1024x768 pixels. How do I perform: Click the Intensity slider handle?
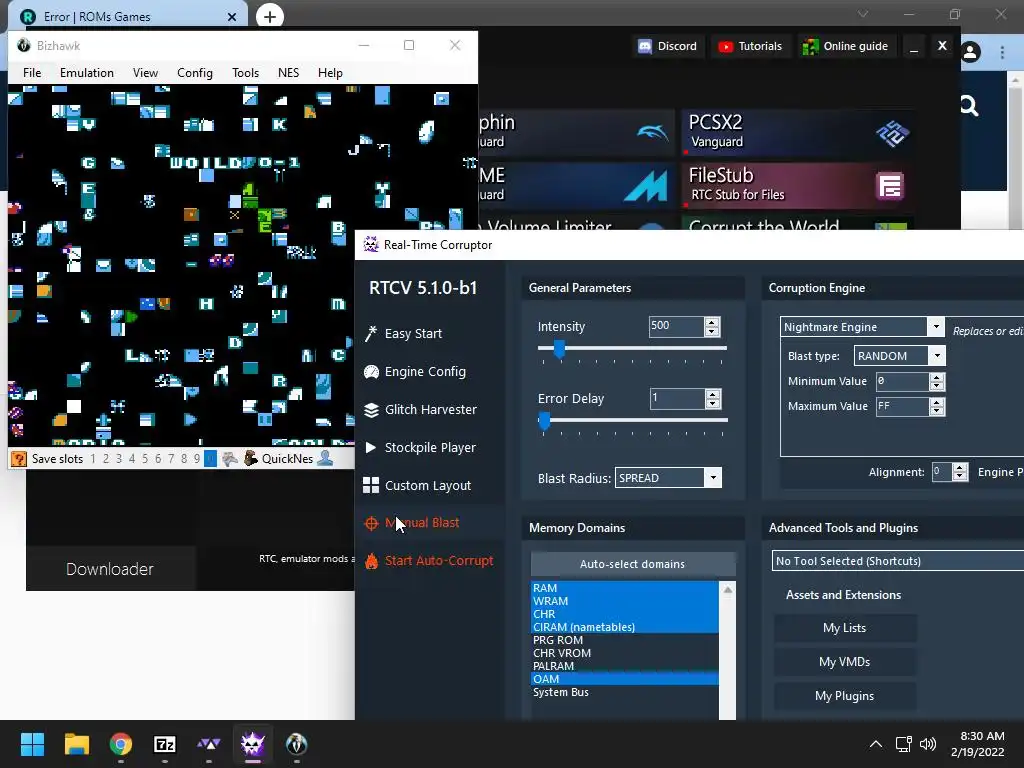(x=559, y=349)
